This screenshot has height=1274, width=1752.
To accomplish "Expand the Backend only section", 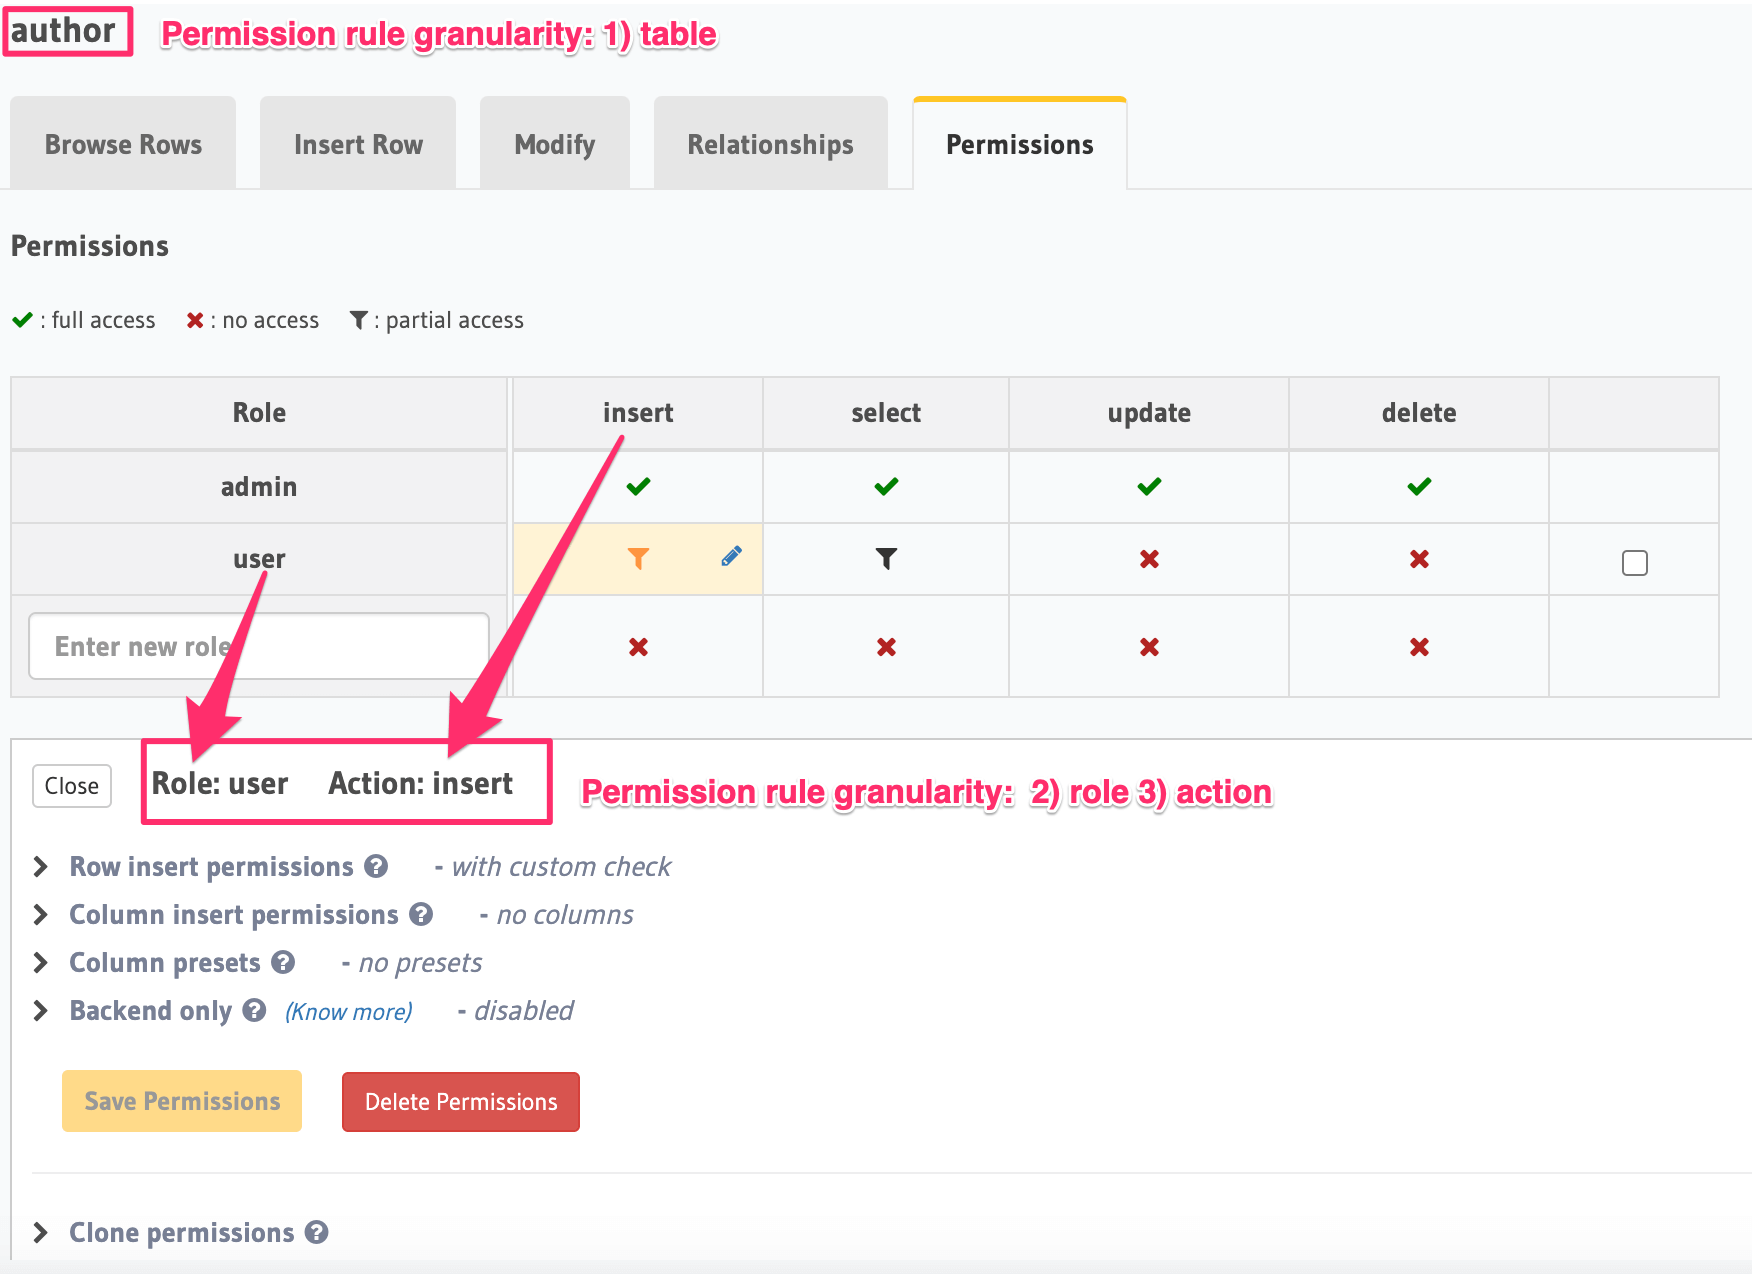I will (x=150, y=1011).
